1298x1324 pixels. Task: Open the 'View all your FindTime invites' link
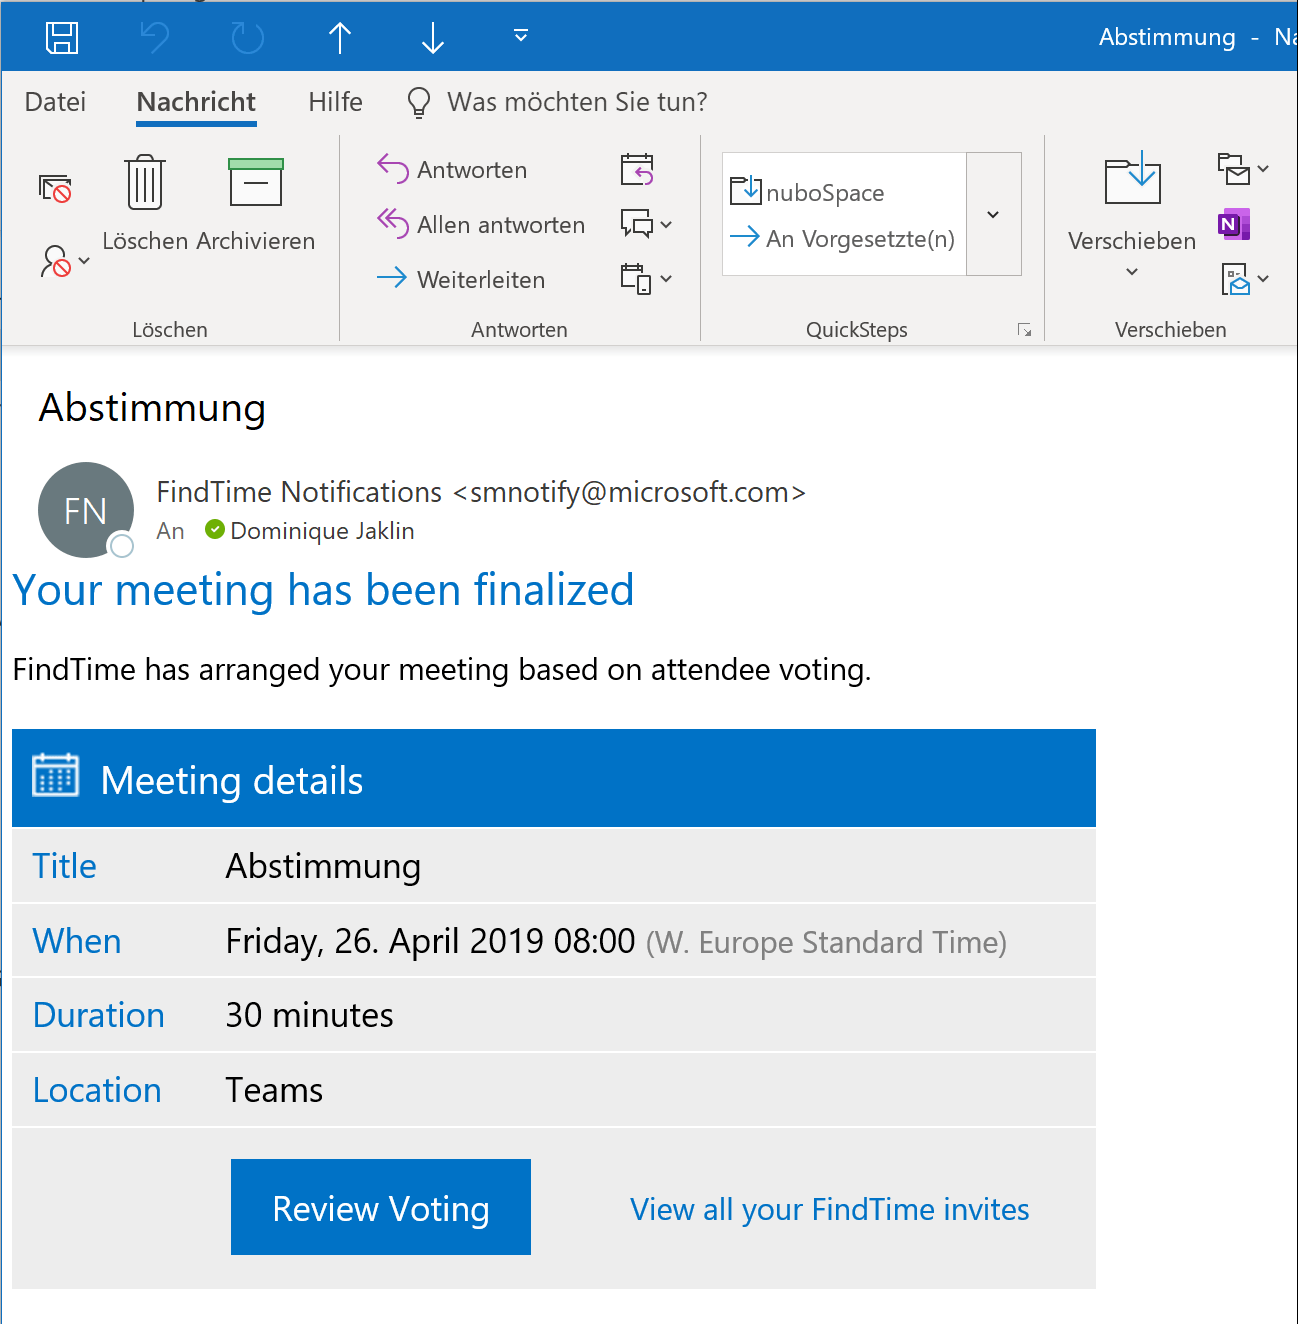pos(829,1209)
